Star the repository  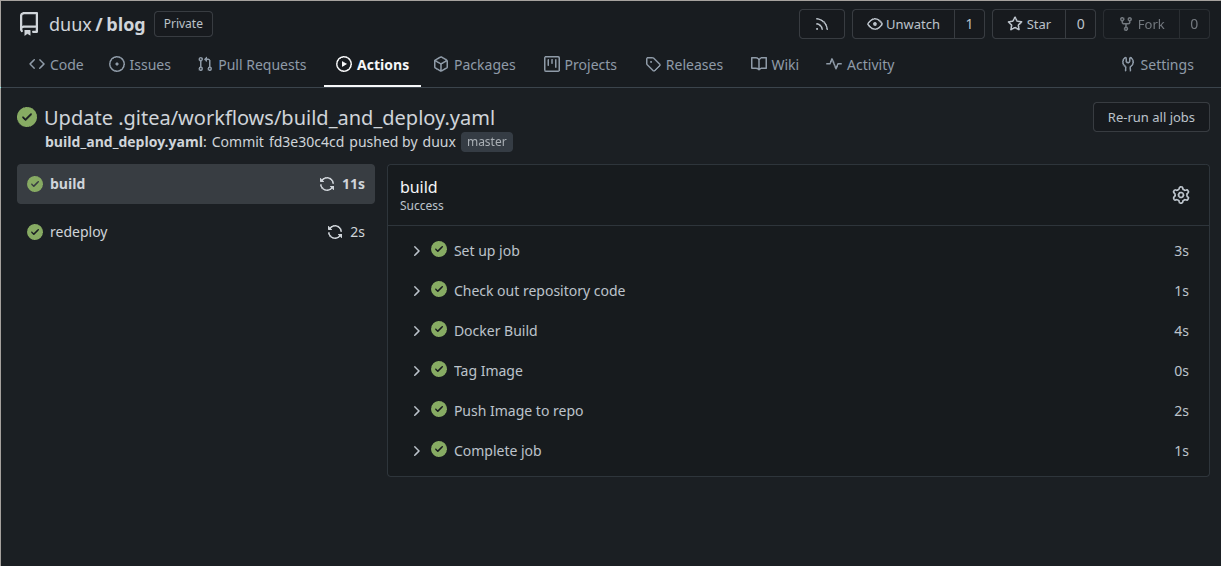pyautogui.click(x=1028, y=24)
